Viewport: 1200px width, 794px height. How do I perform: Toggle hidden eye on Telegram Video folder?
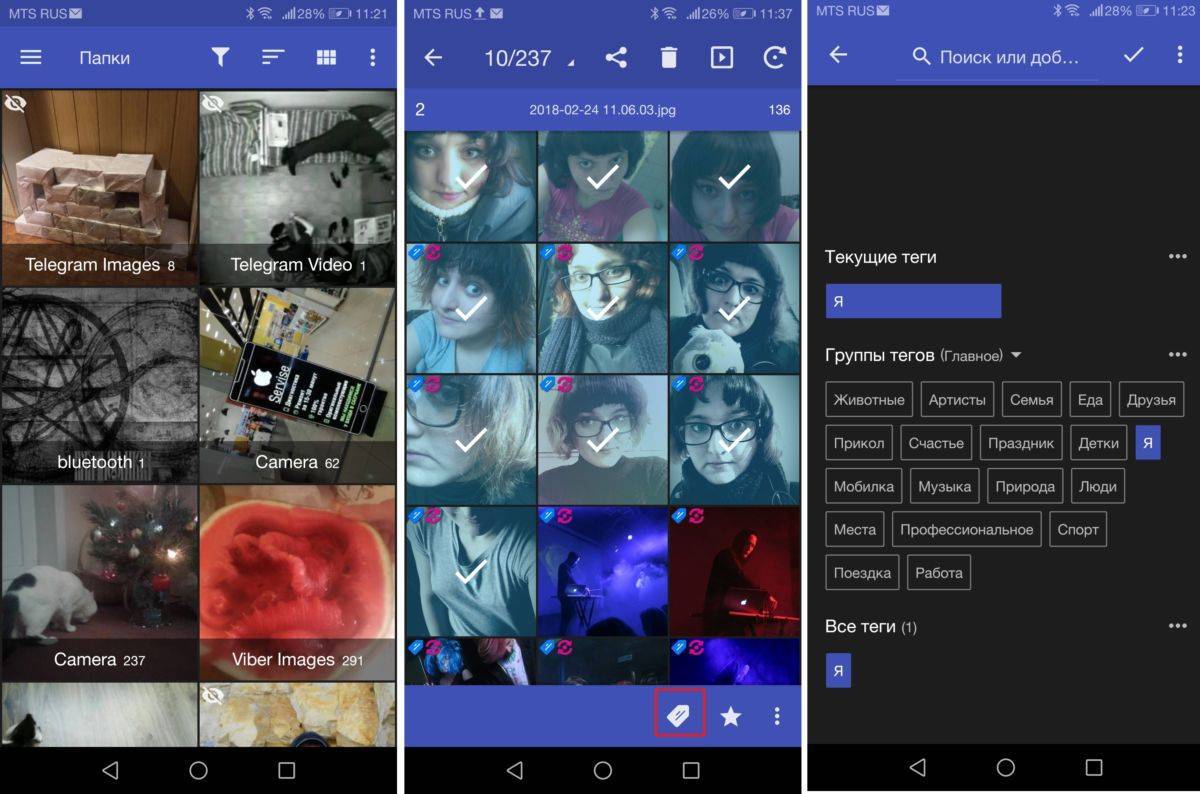(213, 103)
